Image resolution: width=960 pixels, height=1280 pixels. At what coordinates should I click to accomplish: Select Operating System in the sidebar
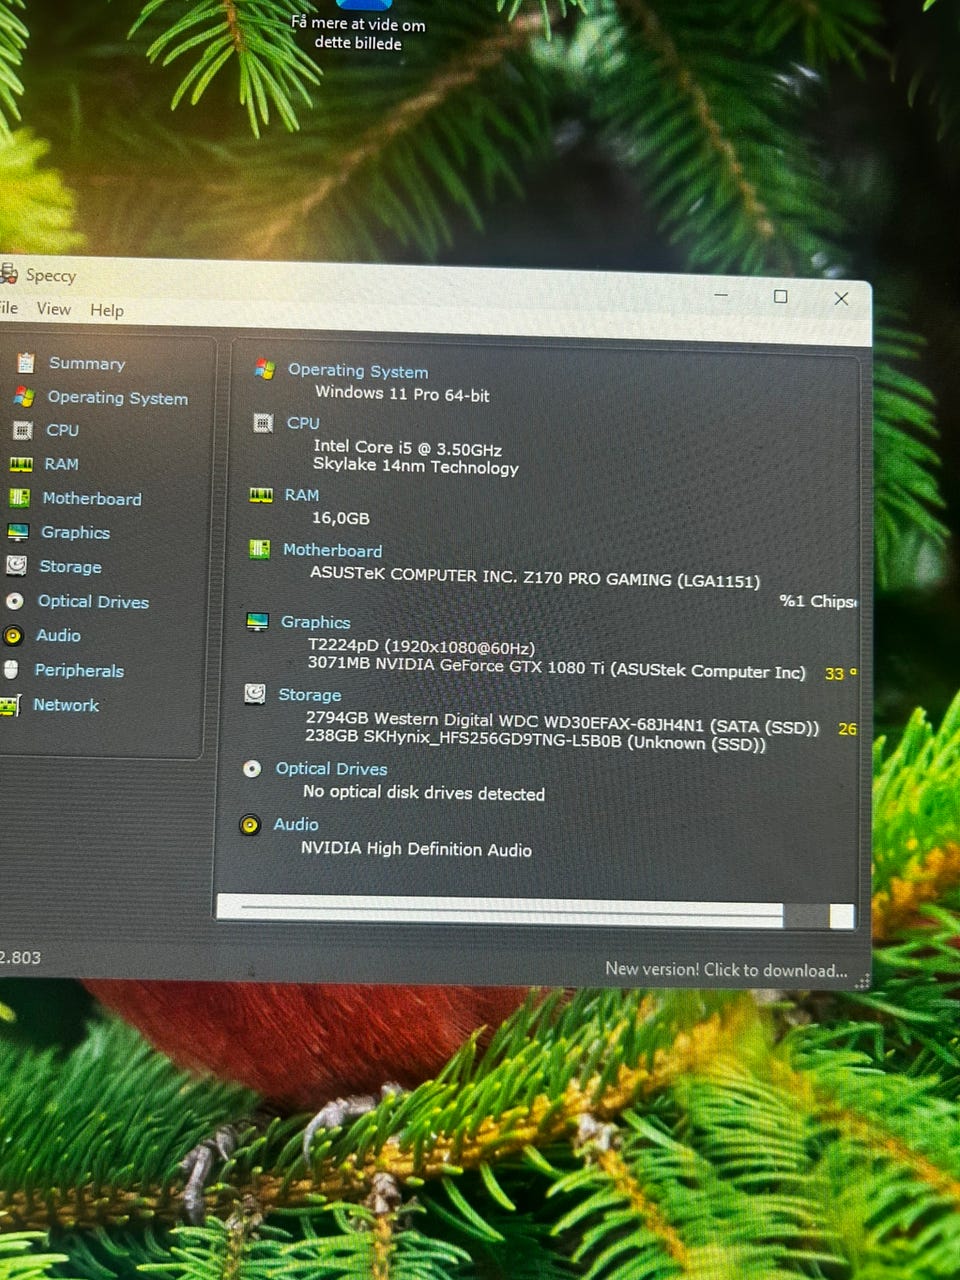click(118, 397)
